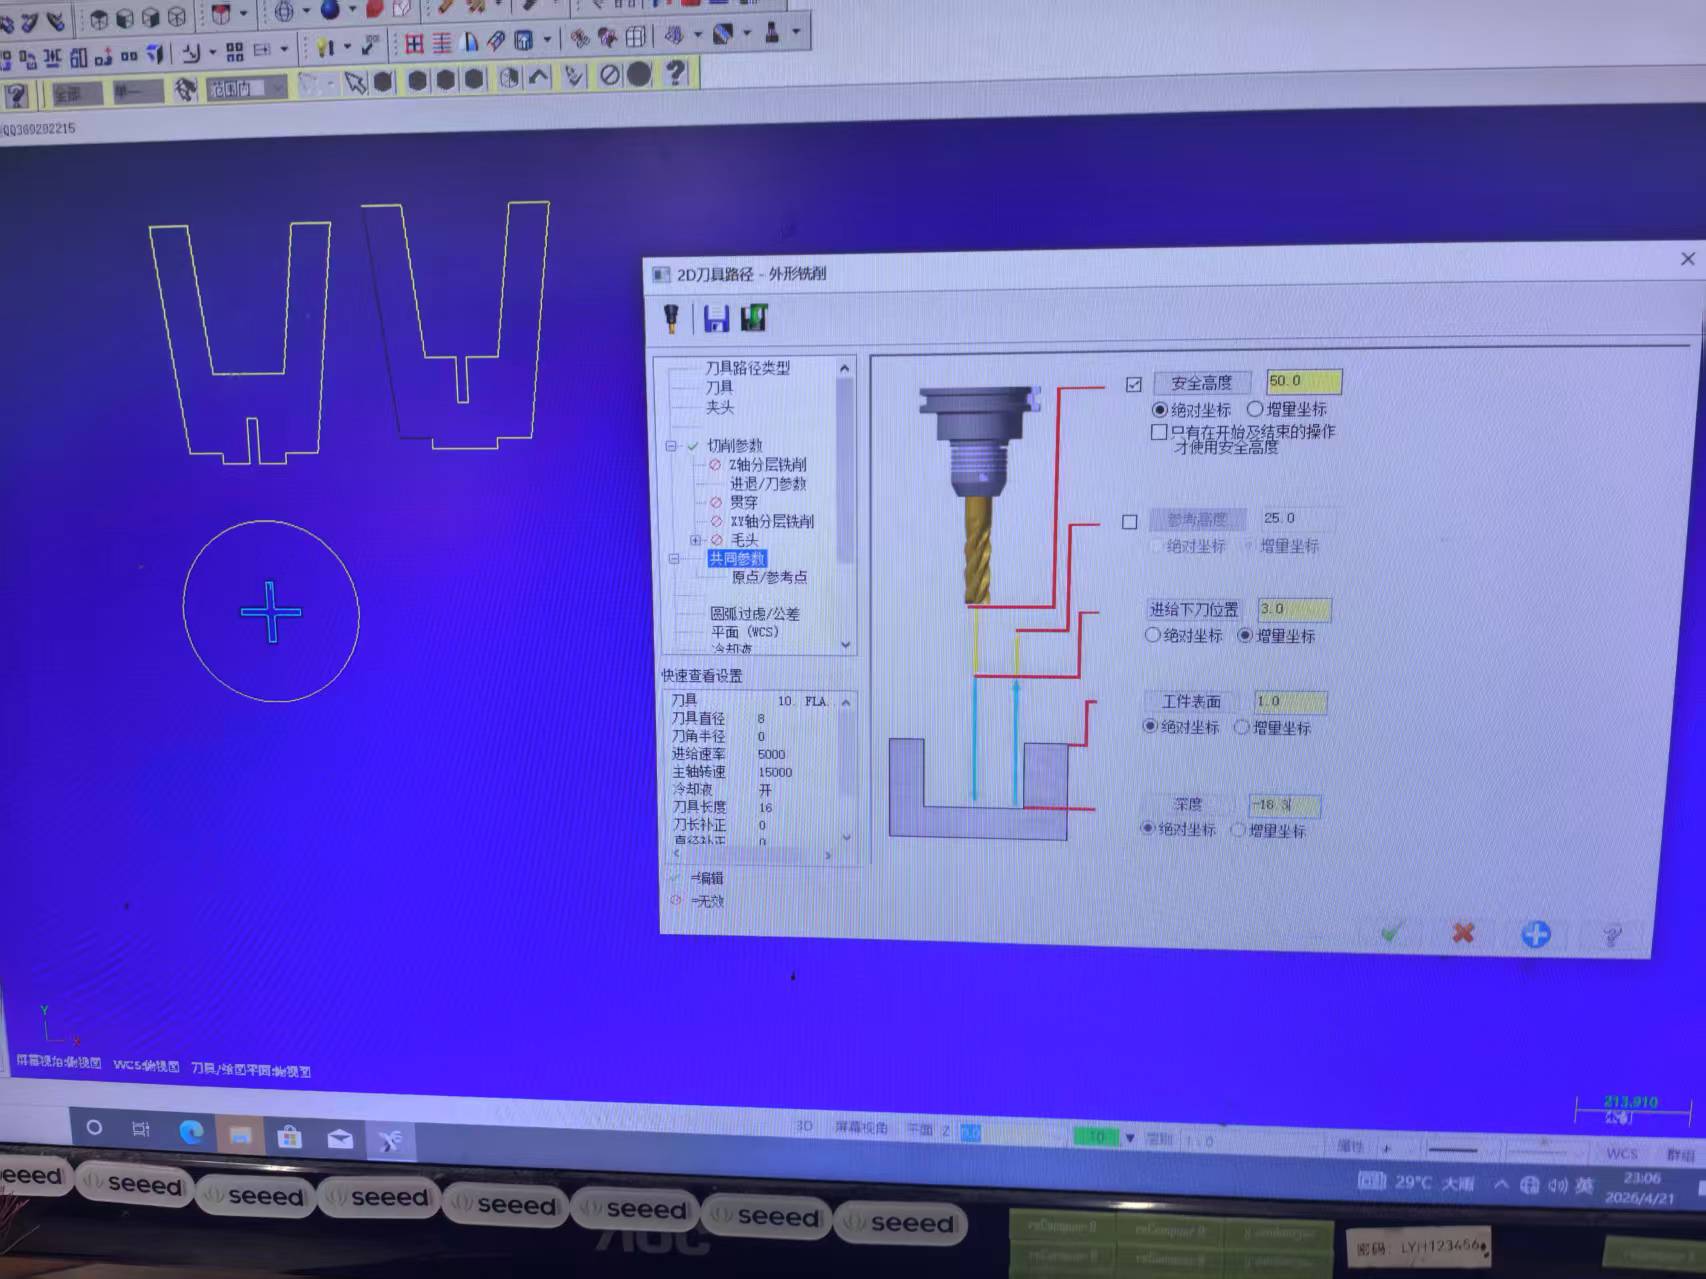The height and width of the screenshot is (1279, 1706).
Task: Click the circle-slash icon in the selection toolbar
Action: tap(609, 75)
